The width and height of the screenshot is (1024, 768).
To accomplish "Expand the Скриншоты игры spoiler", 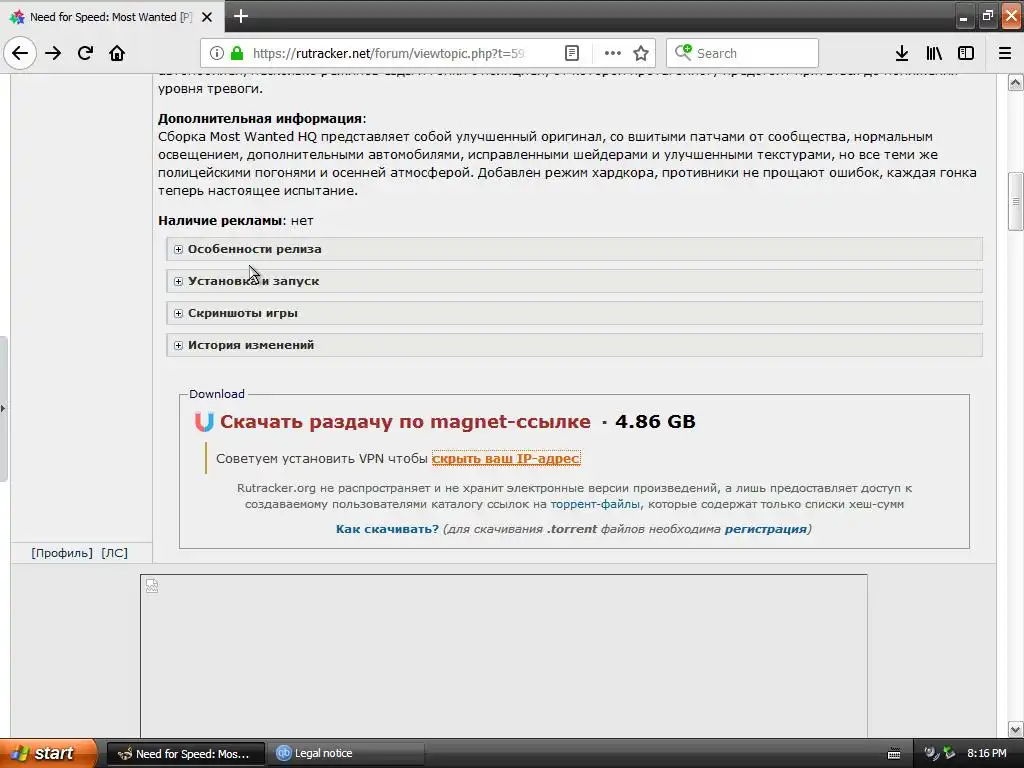I will [574, 313].
